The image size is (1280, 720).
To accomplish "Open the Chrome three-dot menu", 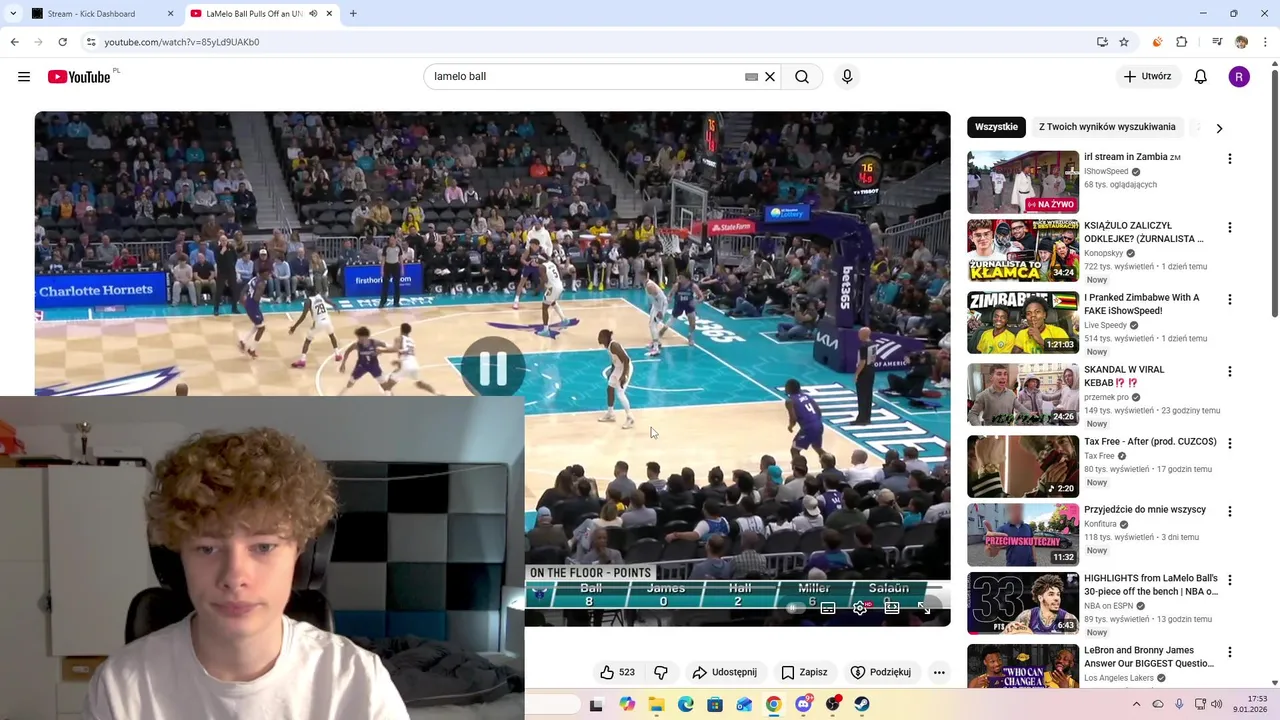I will tap(1266, 42).
